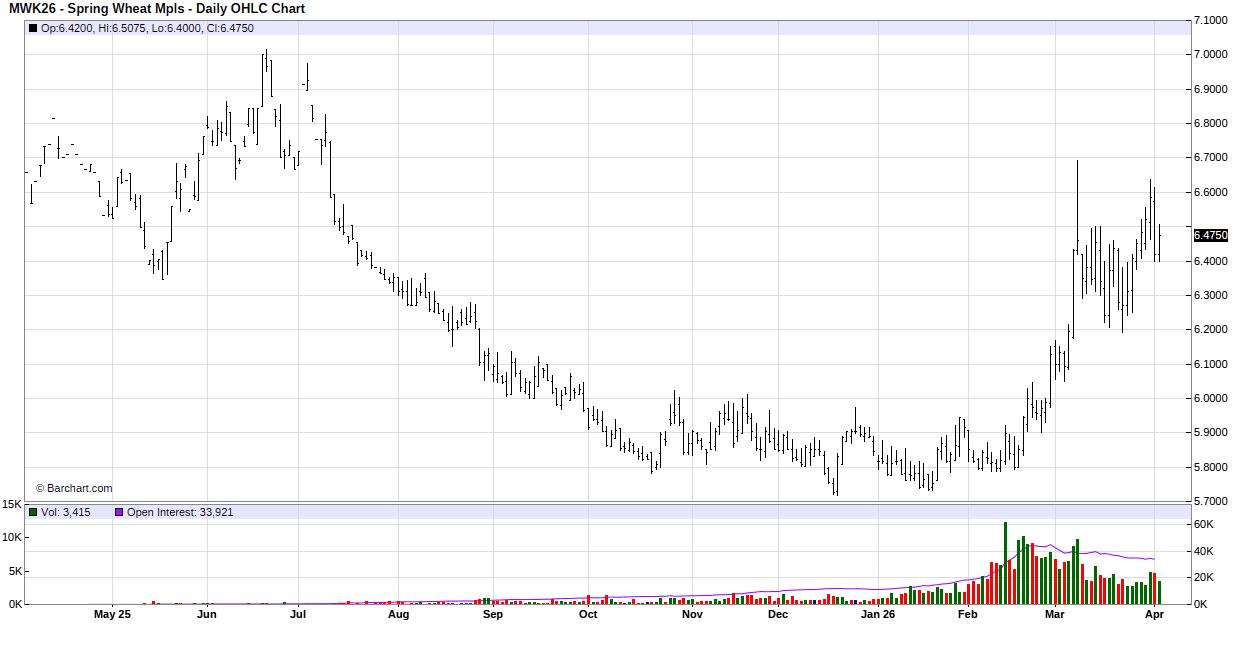
Task: Select the May 25 date label
Action: [112, 615]
